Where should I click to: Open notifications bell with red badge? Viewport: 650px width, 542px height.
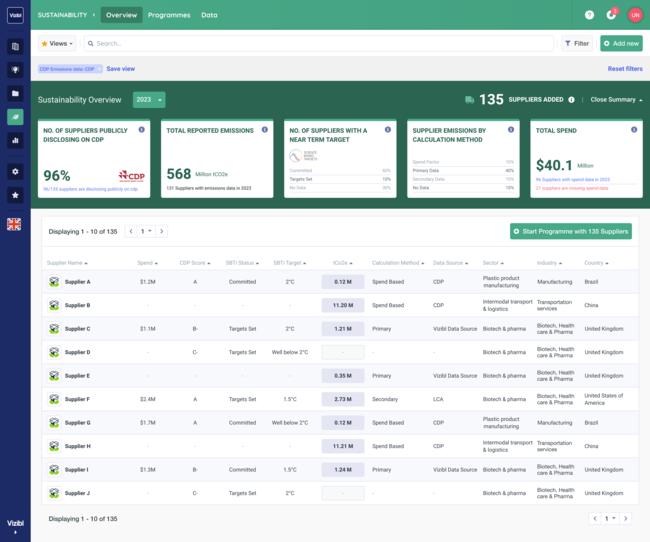tap(611, 15)
